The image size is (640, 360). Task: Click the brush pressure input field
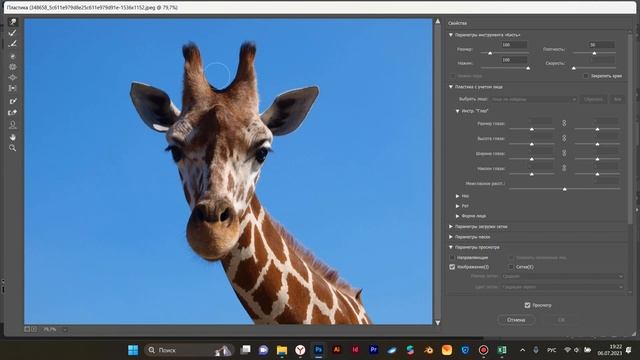514,60
